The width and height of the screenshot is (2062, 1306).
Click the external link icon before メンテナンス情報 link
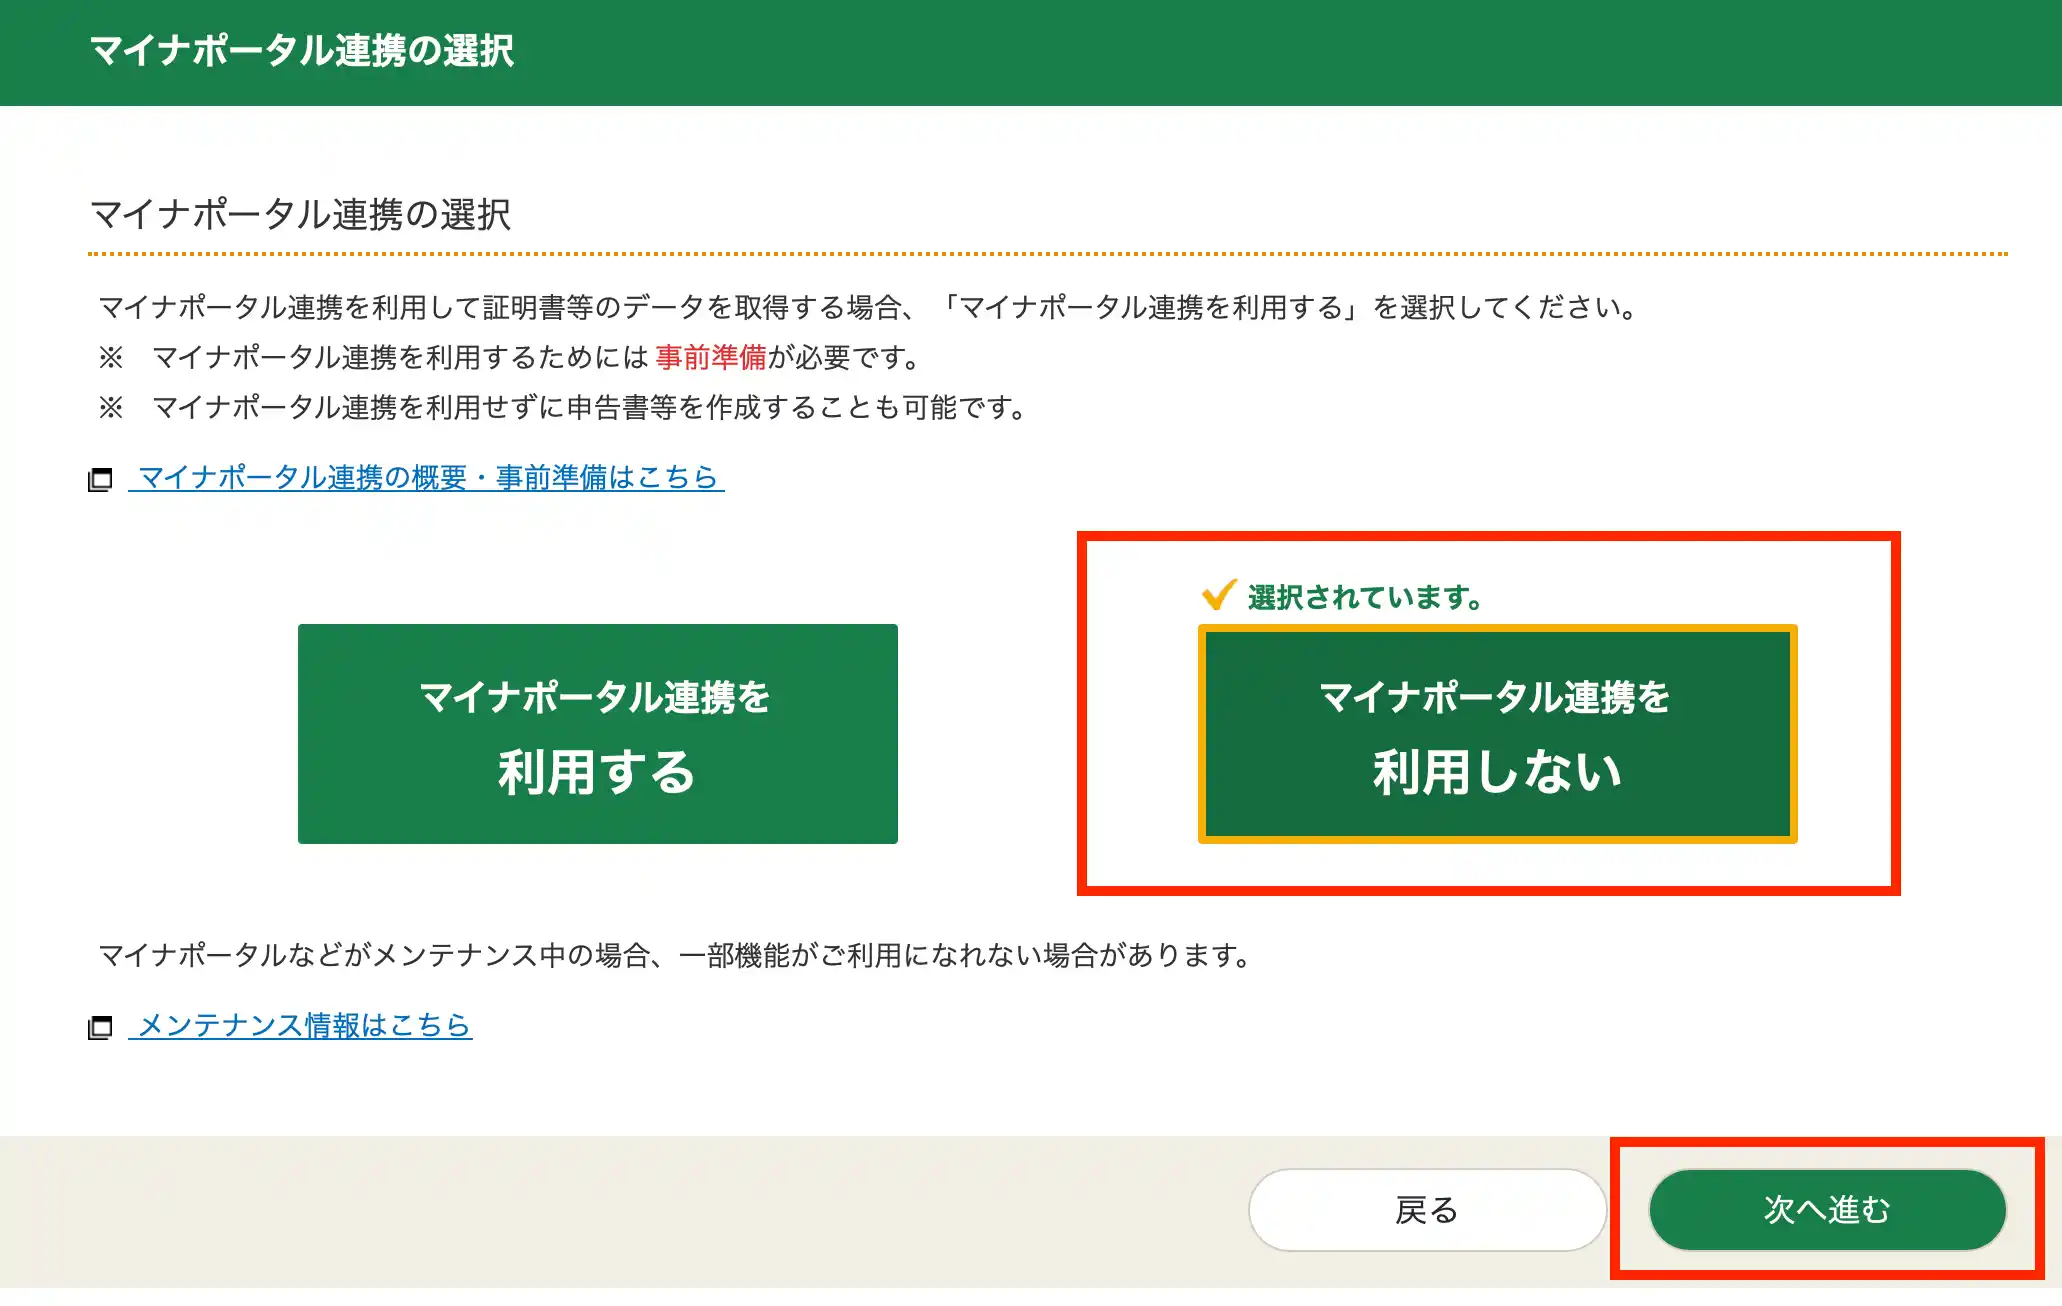coord(101,1025)
